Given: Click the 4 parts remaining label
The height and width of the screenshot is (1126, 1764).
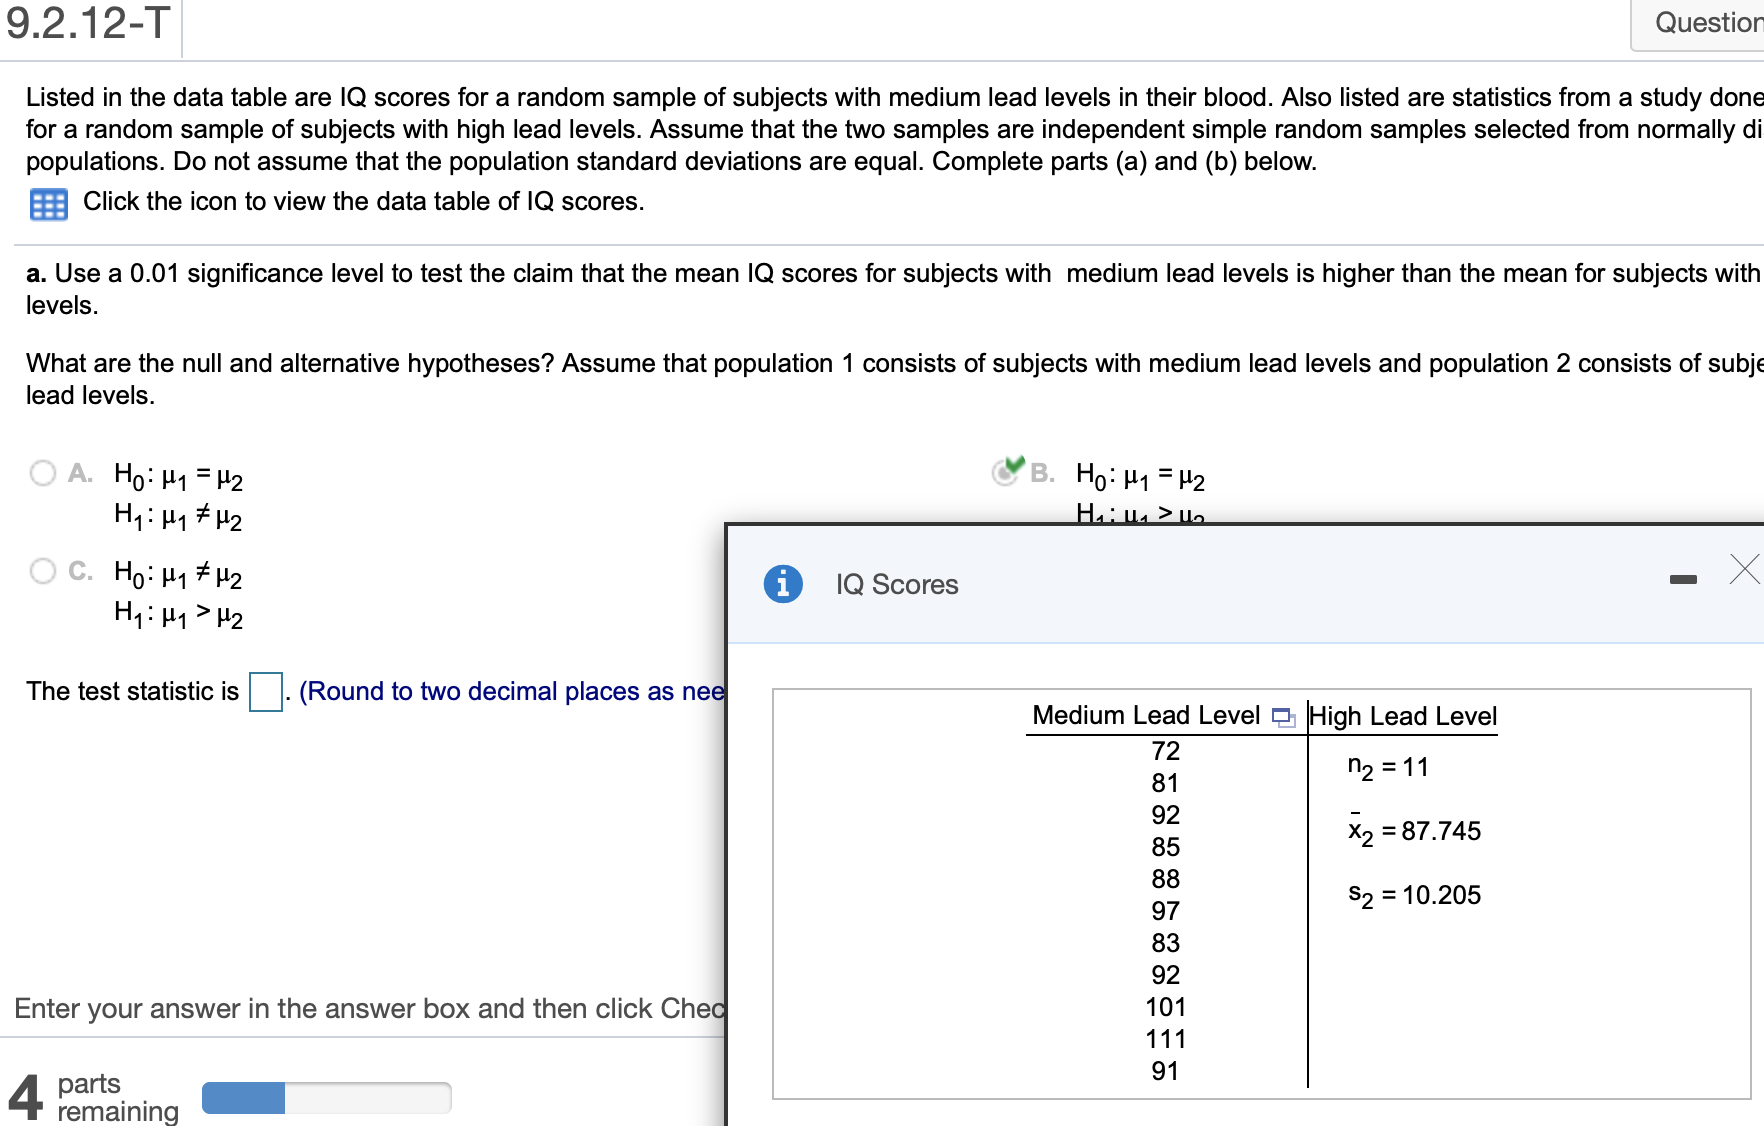Looking at the screenshot, I should [99, 1095].
